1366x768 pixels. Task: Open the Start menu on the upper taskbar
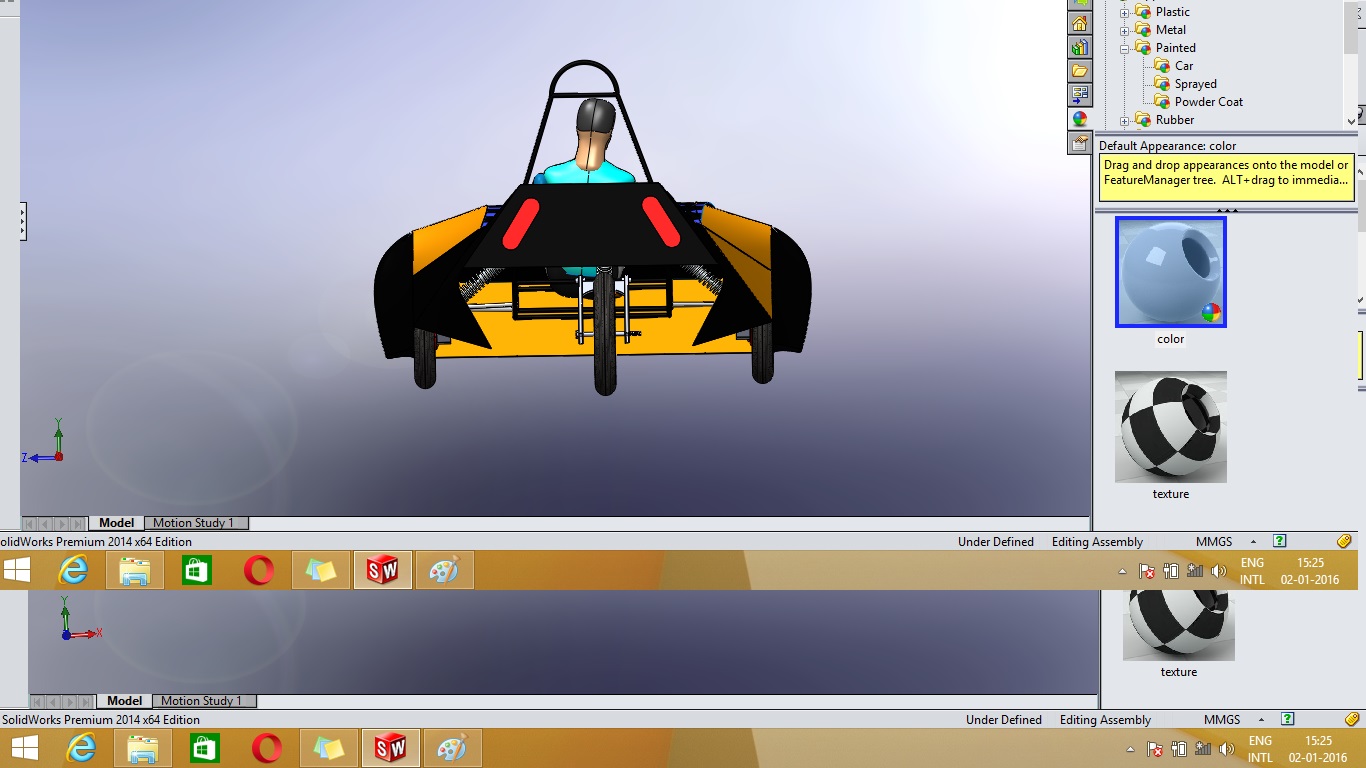click(17, 571)
